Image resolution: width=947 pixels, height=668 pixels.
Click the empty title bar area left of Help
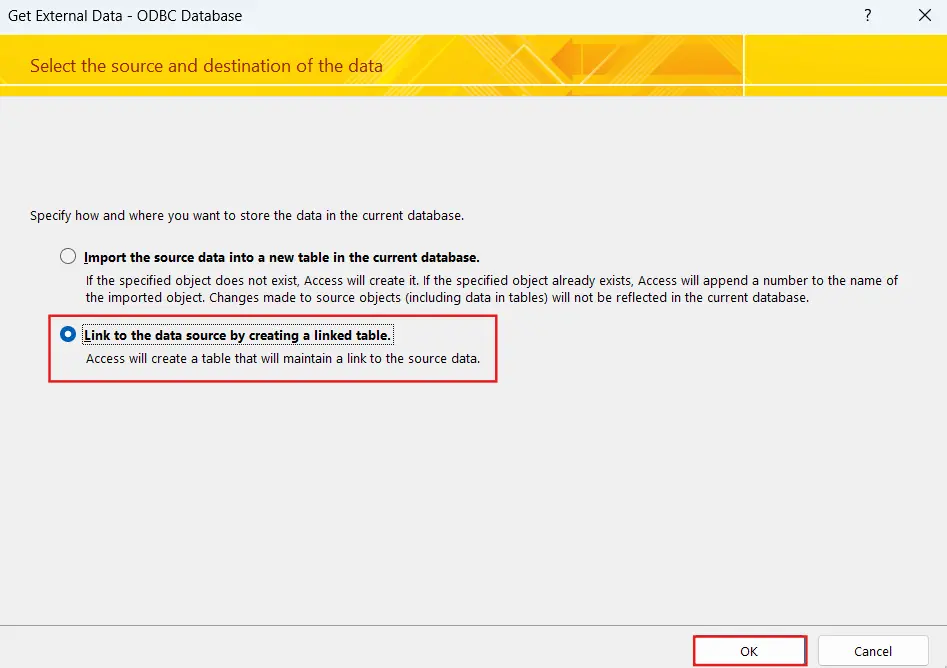click(550, 16)
